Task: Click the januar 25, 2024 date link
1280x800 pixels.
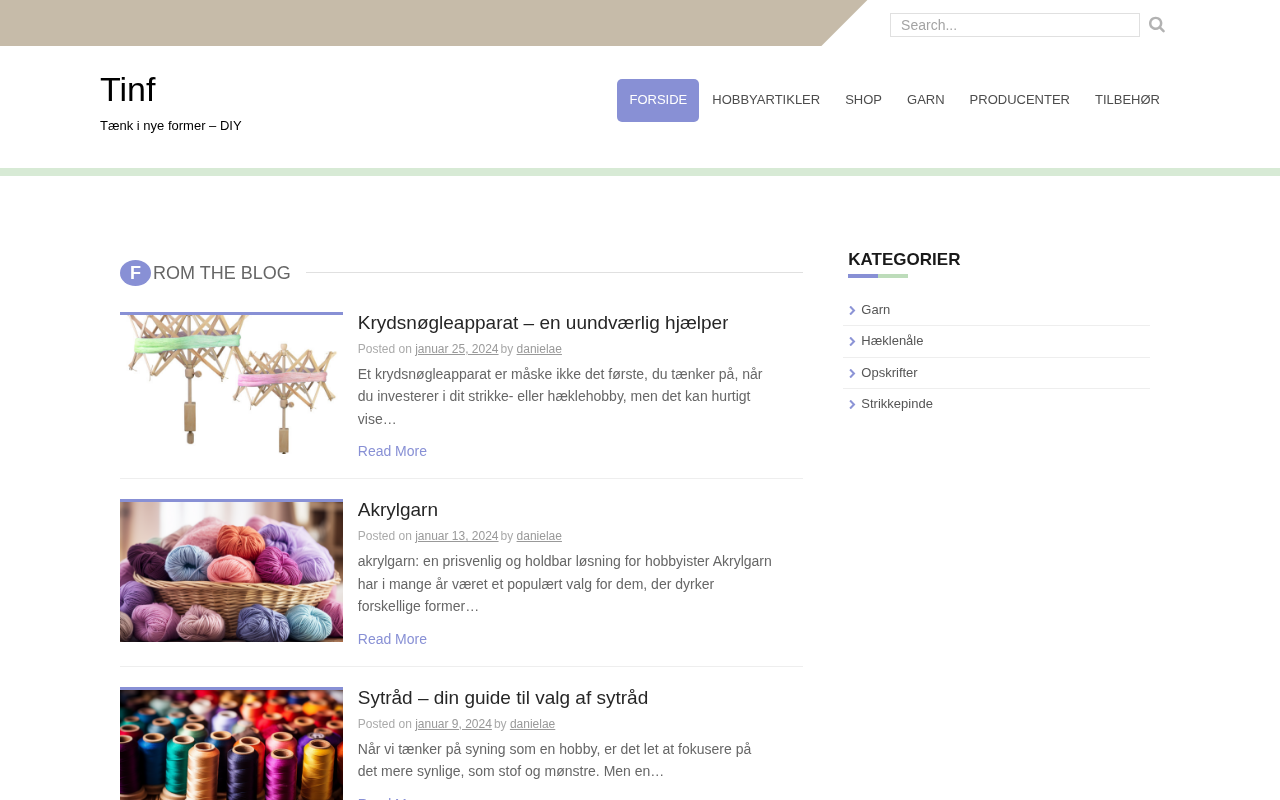Action: tap(456, 349)
